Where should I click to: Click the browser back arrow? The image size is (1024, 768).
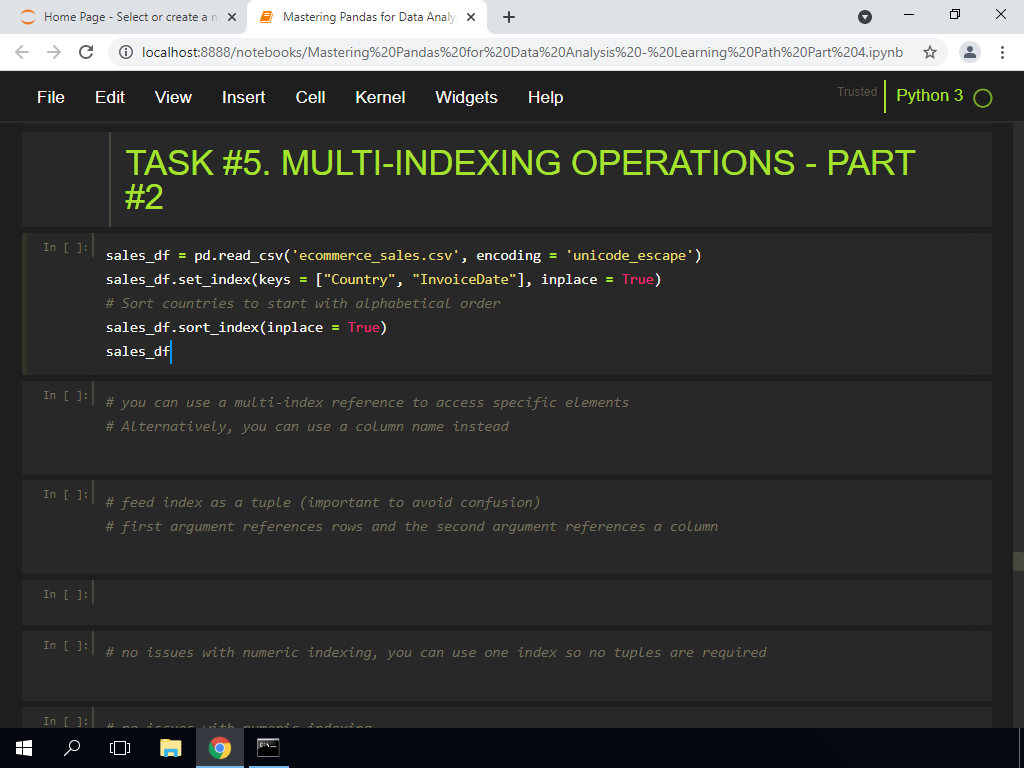tap(22, 52)
